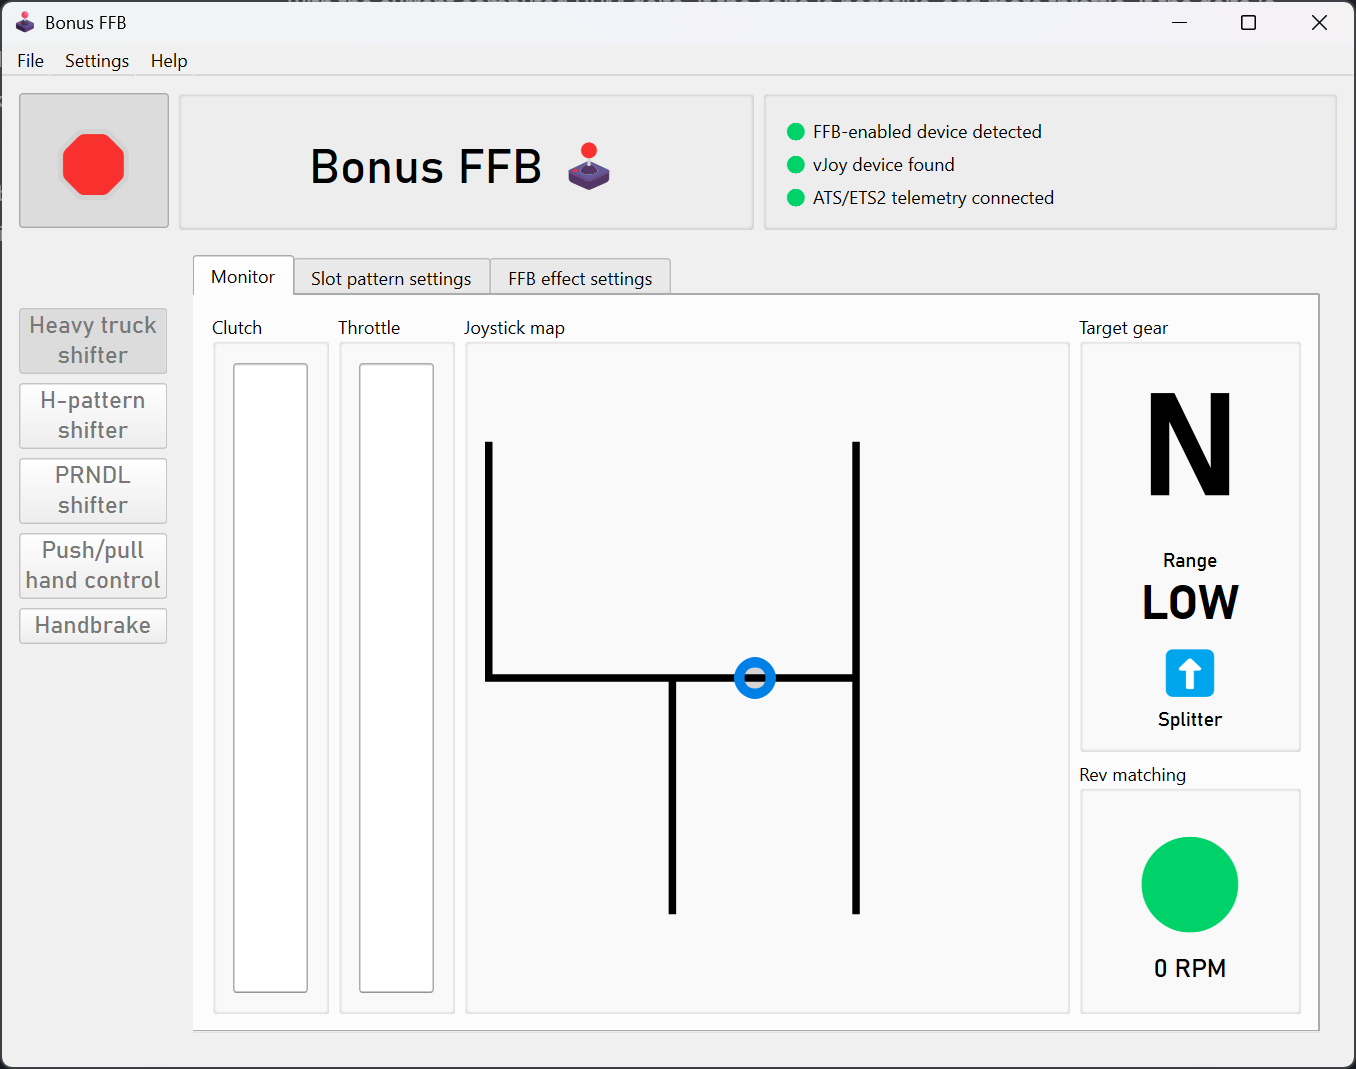Click the blue joystick position ring marker
The image size is (1356, 1069).
[x=755, y=678]
